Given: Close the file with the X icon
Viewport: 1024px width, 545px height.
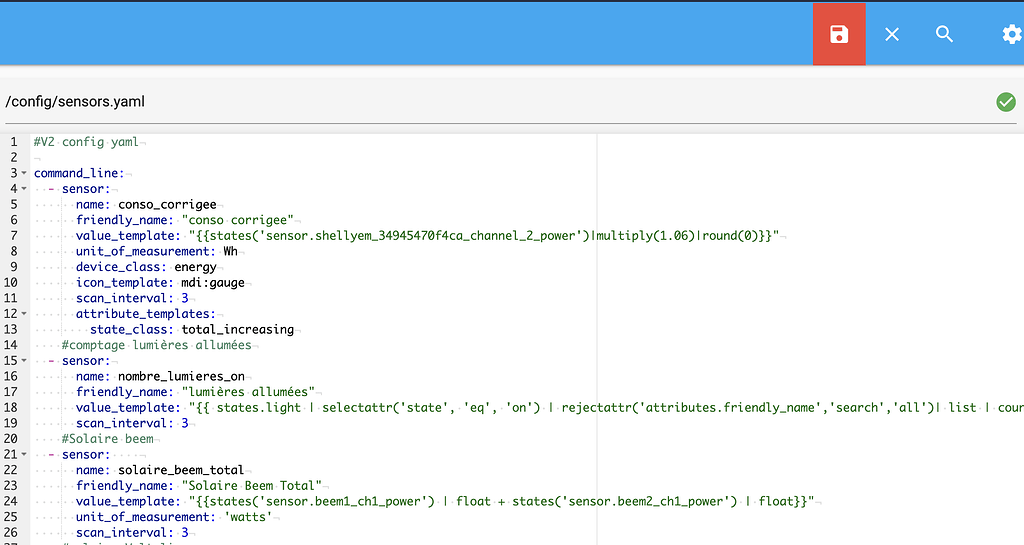Looking at the screenshot, I should pyautogui.click(x=892, y=34).
